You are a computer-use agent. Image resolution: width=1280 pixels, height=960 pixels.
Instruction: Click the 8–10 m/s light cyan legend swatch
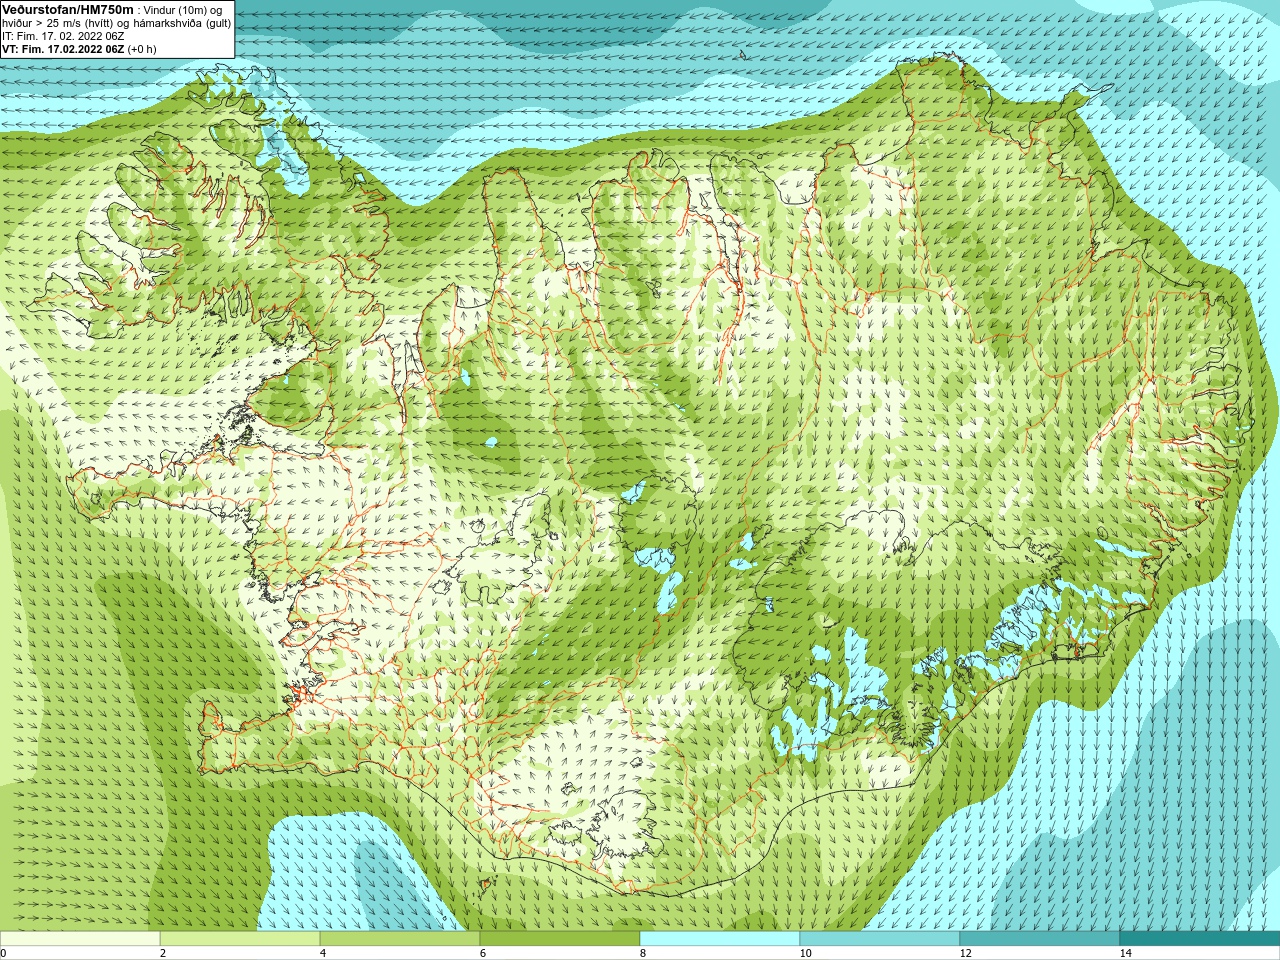pyautogui.click(x=720, y=939)
